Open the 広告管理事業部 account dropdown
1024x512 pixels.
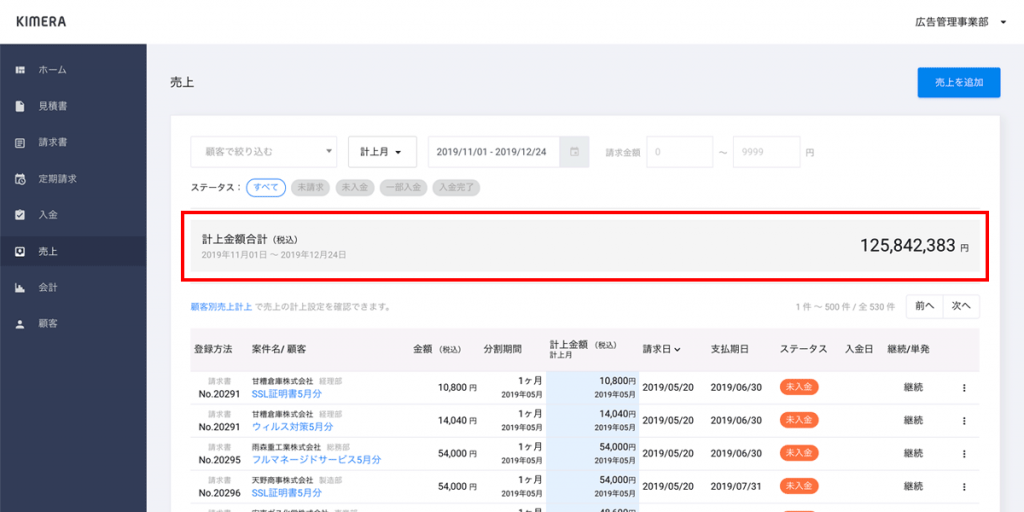960,22
